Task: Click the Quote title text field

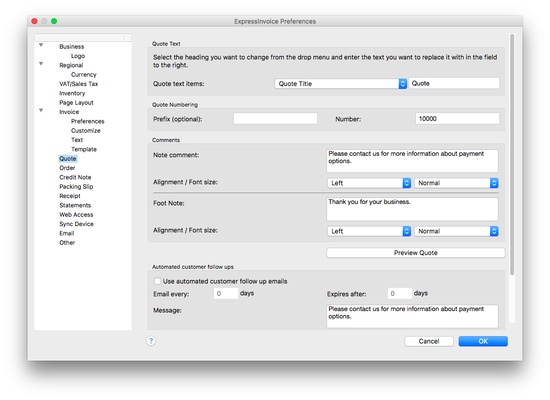Action: click(x=454, y=83)
